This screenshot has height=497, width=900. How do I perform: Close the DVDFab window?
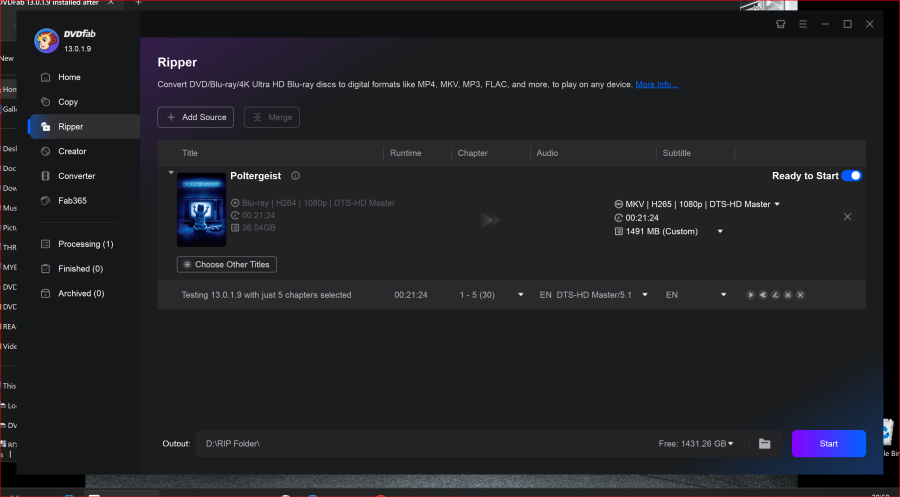(870, 24)
